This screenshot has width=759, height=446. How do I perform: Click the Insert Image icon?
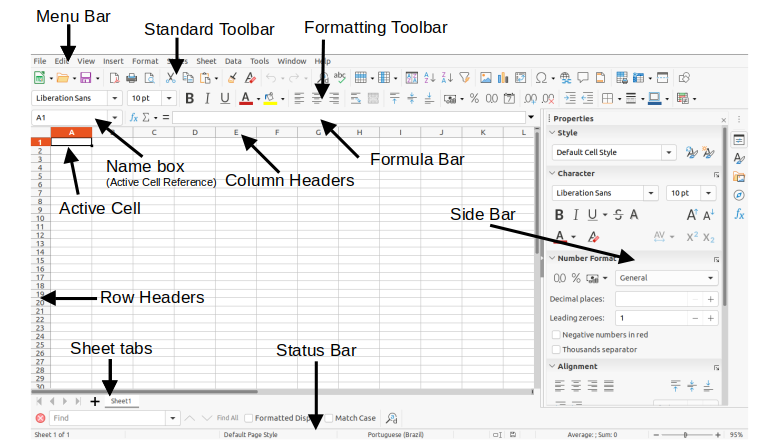pyautogui.click(x=486, y=78)
